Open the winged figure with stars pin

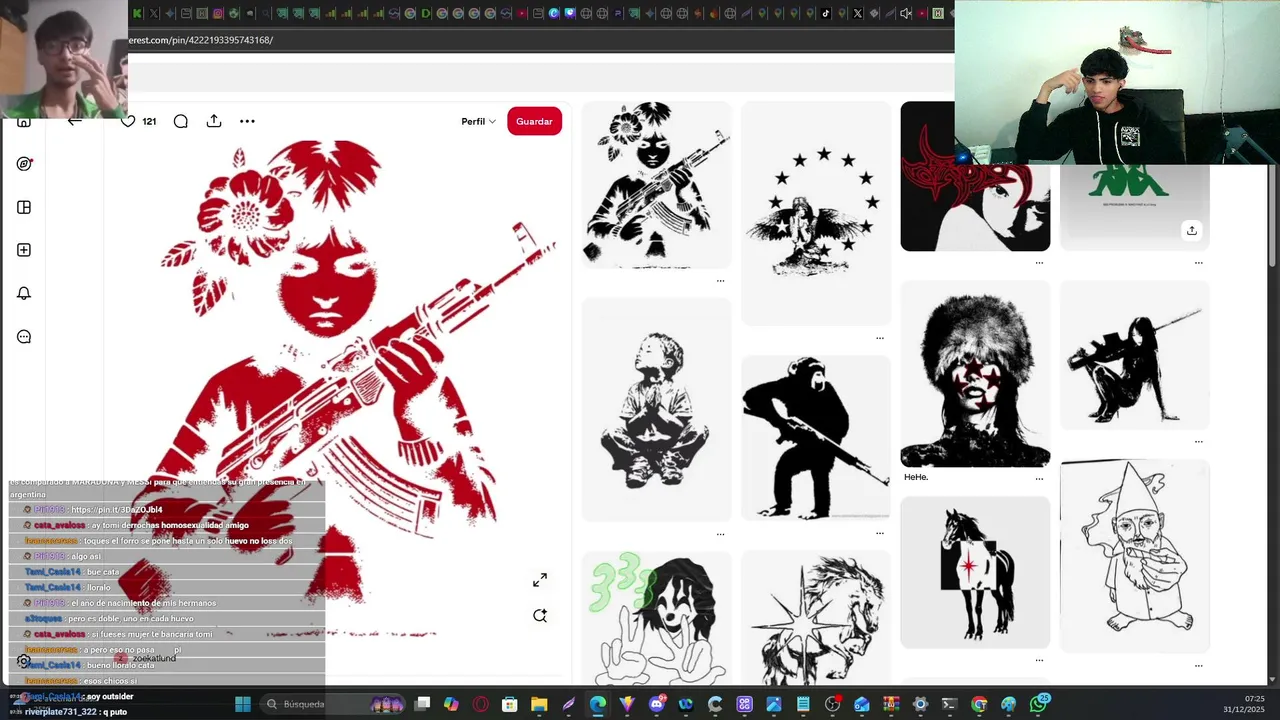[x=816, y=213]
